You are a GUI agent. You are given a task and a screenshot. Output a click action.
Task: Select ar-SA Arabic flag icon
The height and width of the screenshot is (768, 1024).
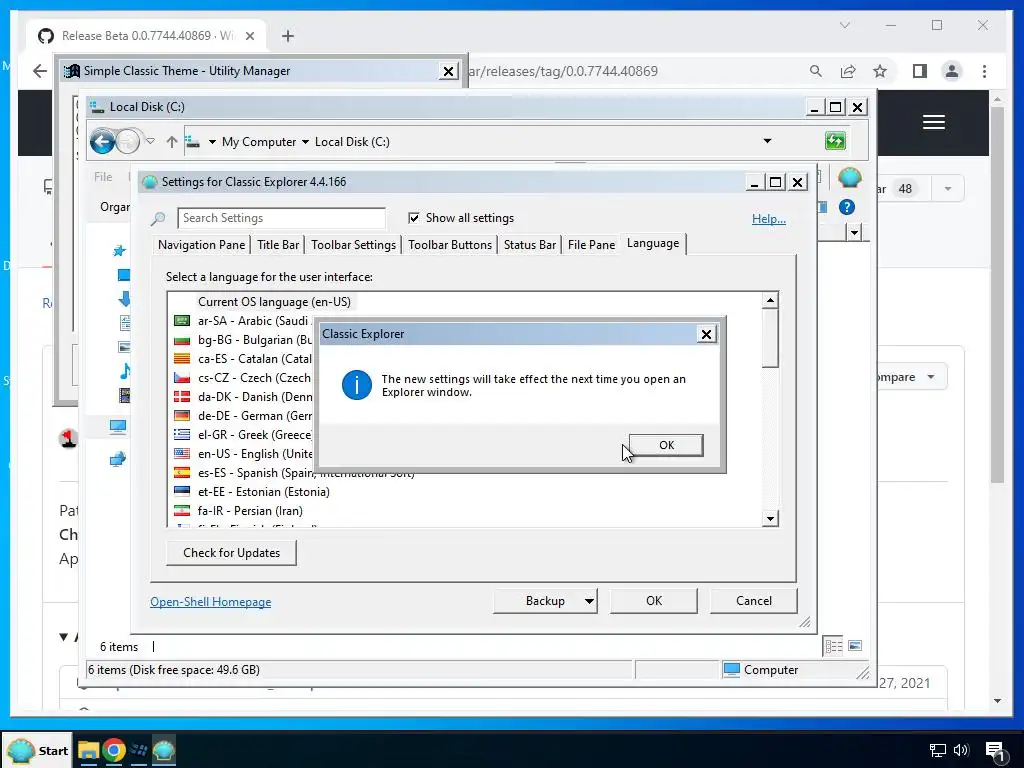182,321
